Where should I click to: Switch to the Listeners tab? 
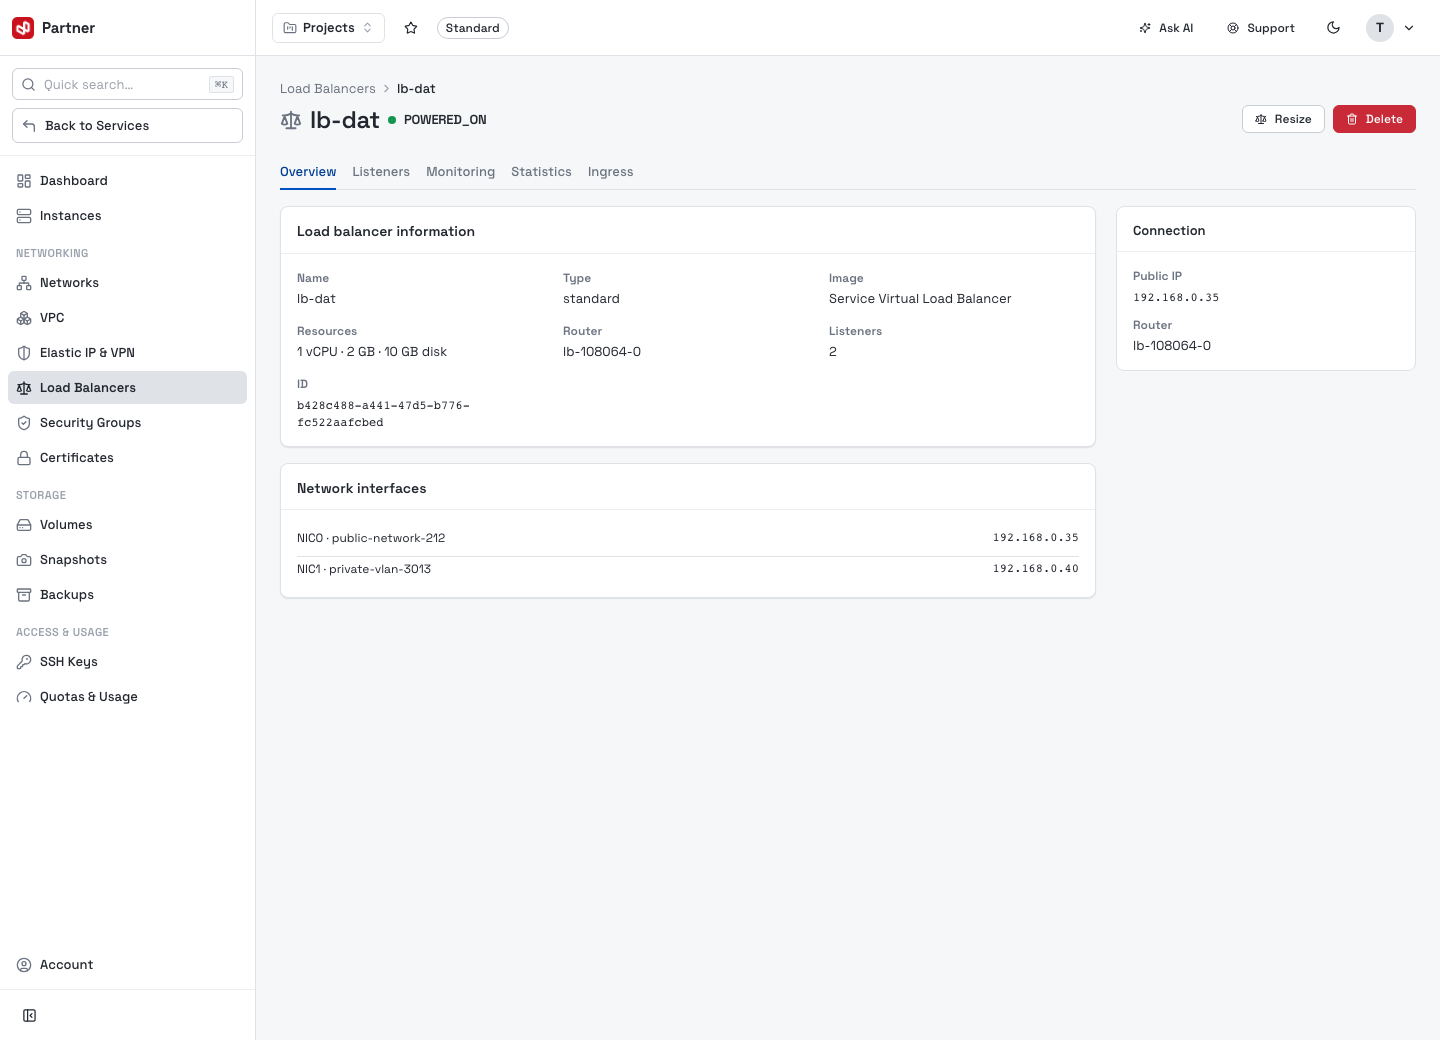coord(381,172)
